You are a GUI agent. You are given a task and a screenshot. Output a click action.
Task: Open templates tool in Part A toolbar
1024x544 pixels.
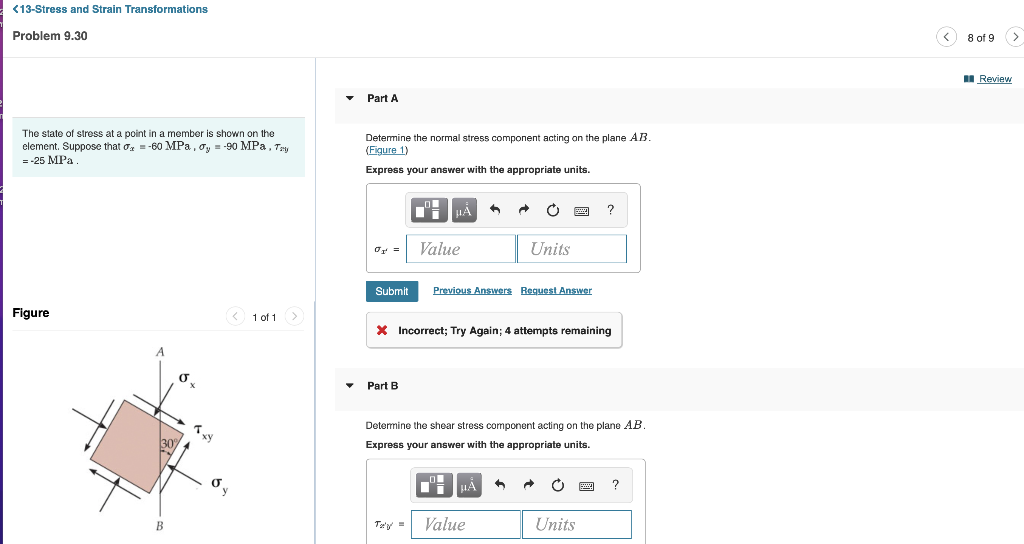click(429, 210)
